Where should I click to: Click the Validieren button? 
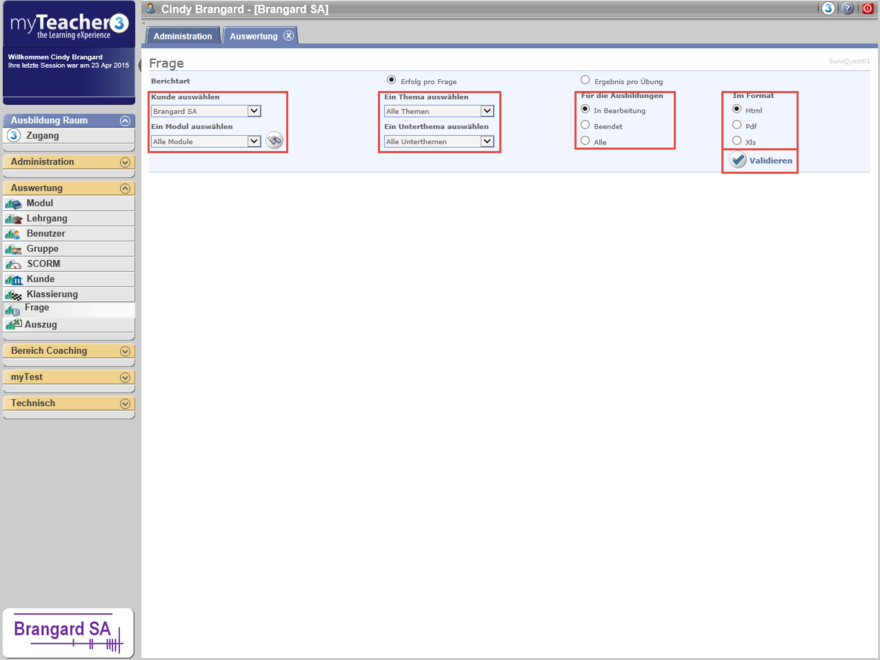761,160
